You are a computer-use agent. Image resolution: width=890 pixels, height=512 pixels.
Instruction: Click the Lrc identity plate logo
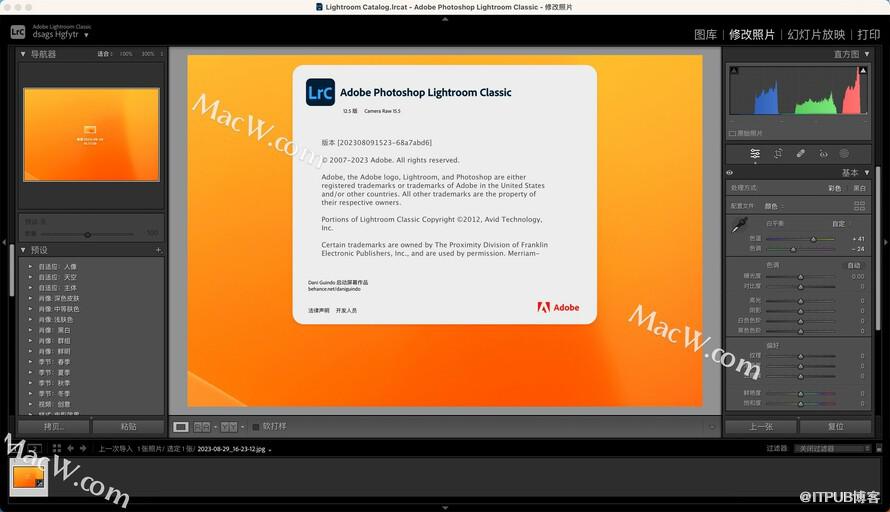18,32
